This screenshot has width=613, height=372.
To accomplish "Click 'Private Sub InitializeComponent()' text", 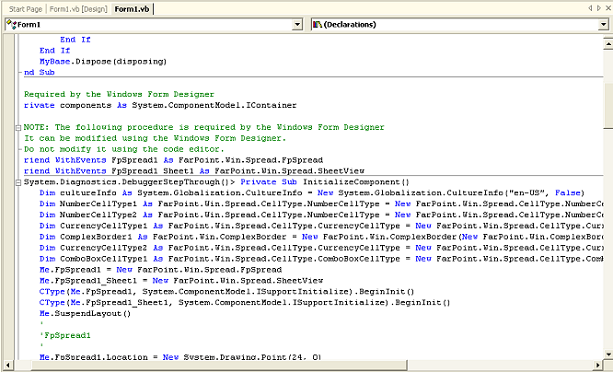I will pos(324,182).
